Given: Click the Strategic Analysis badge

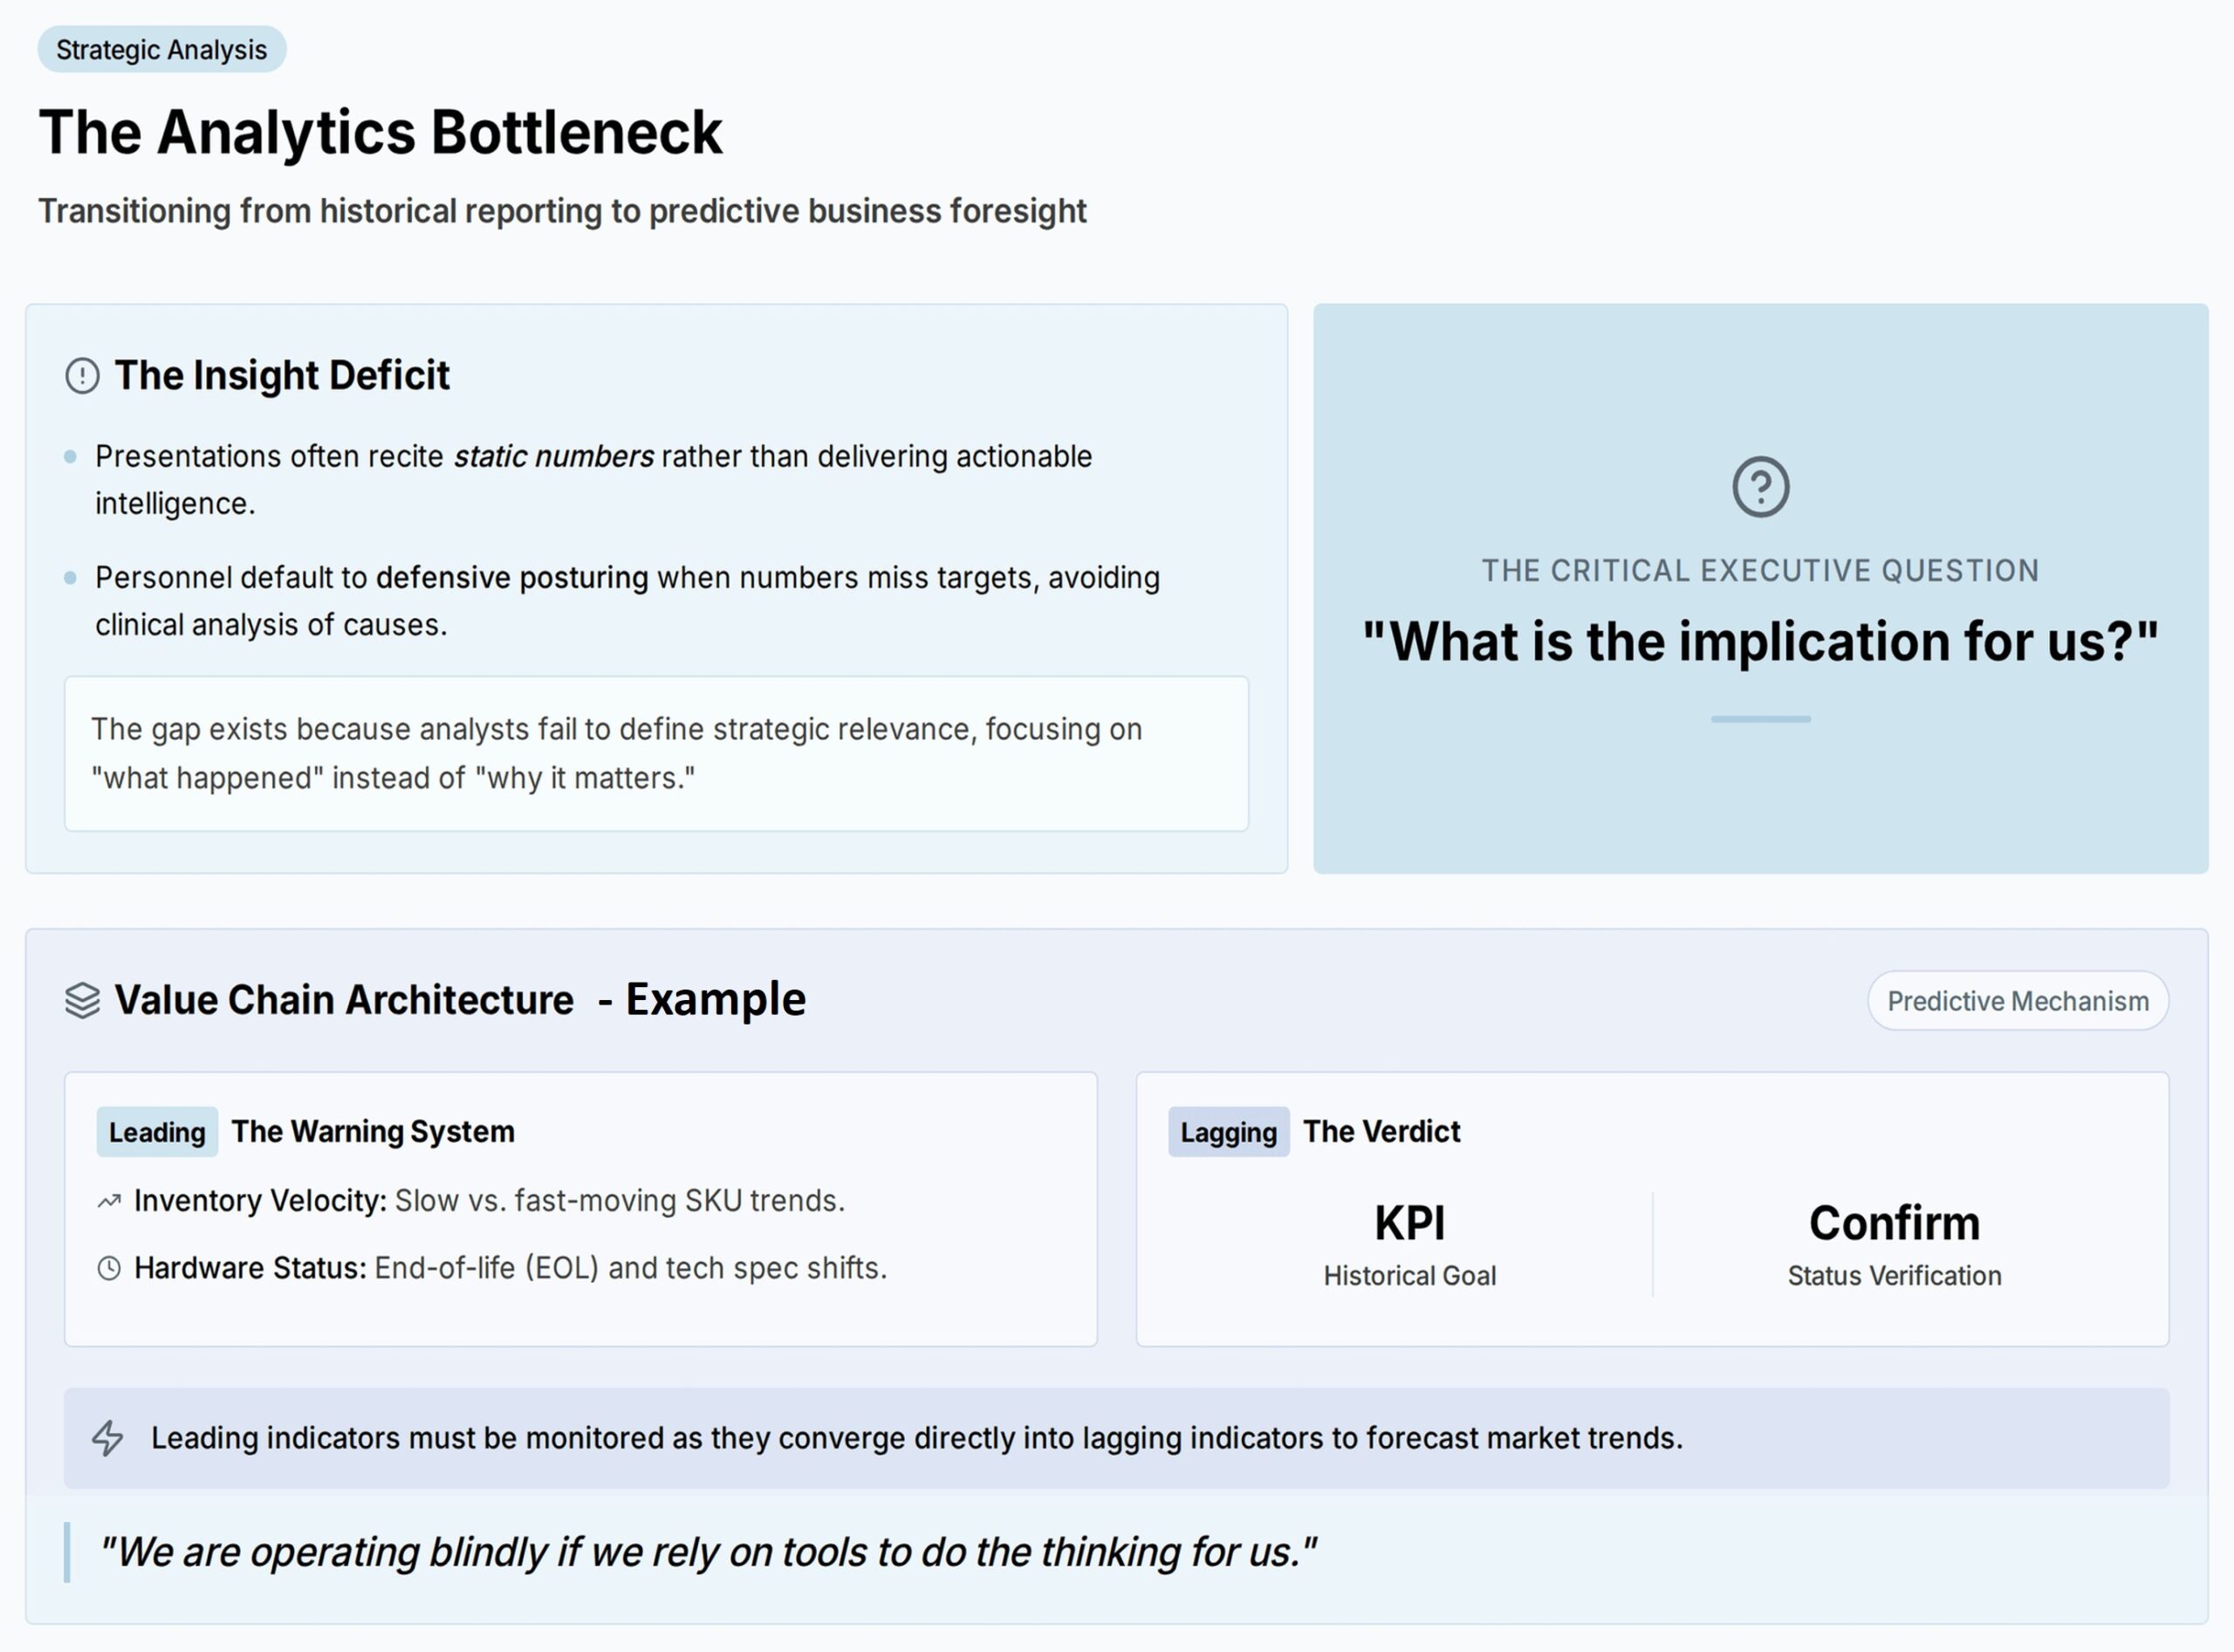Looking at the screenshot, I should click(x=162, y=49).
